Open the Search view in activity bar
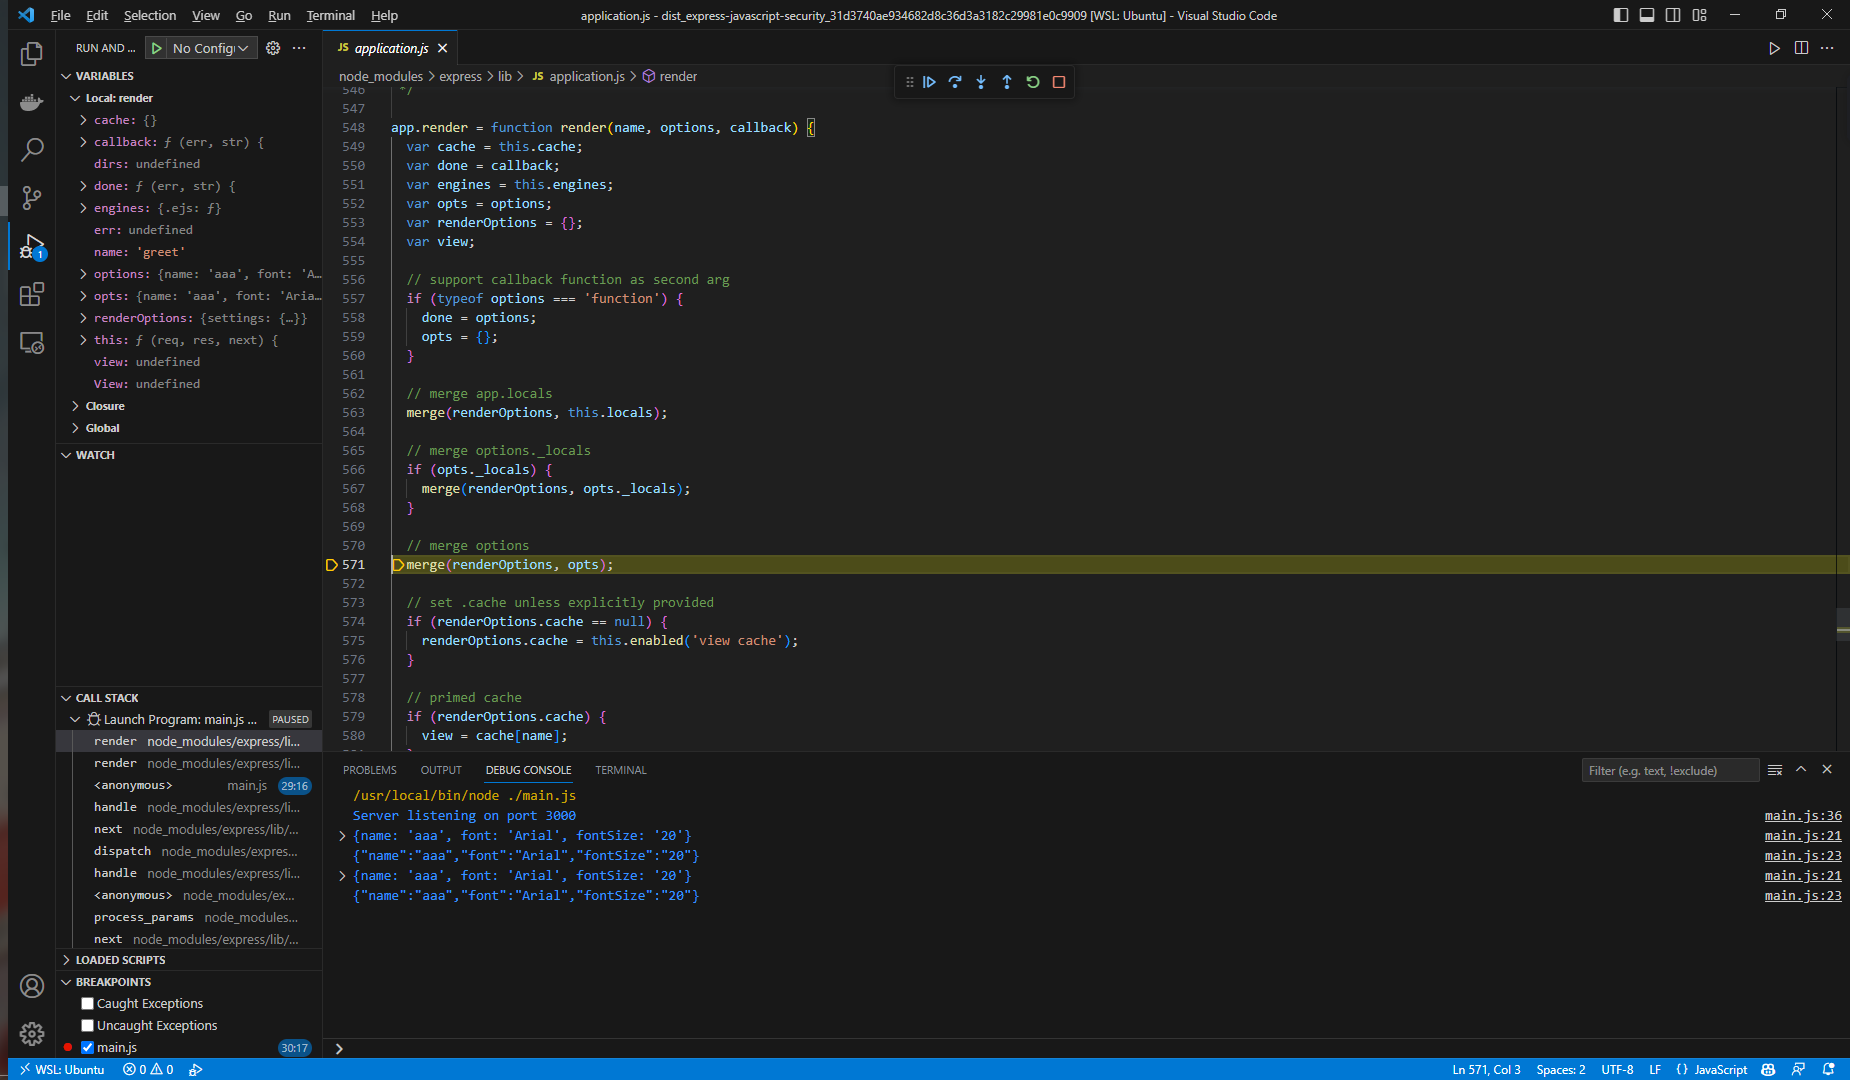The image size is (1850, 1080). (x=32, y=150)
